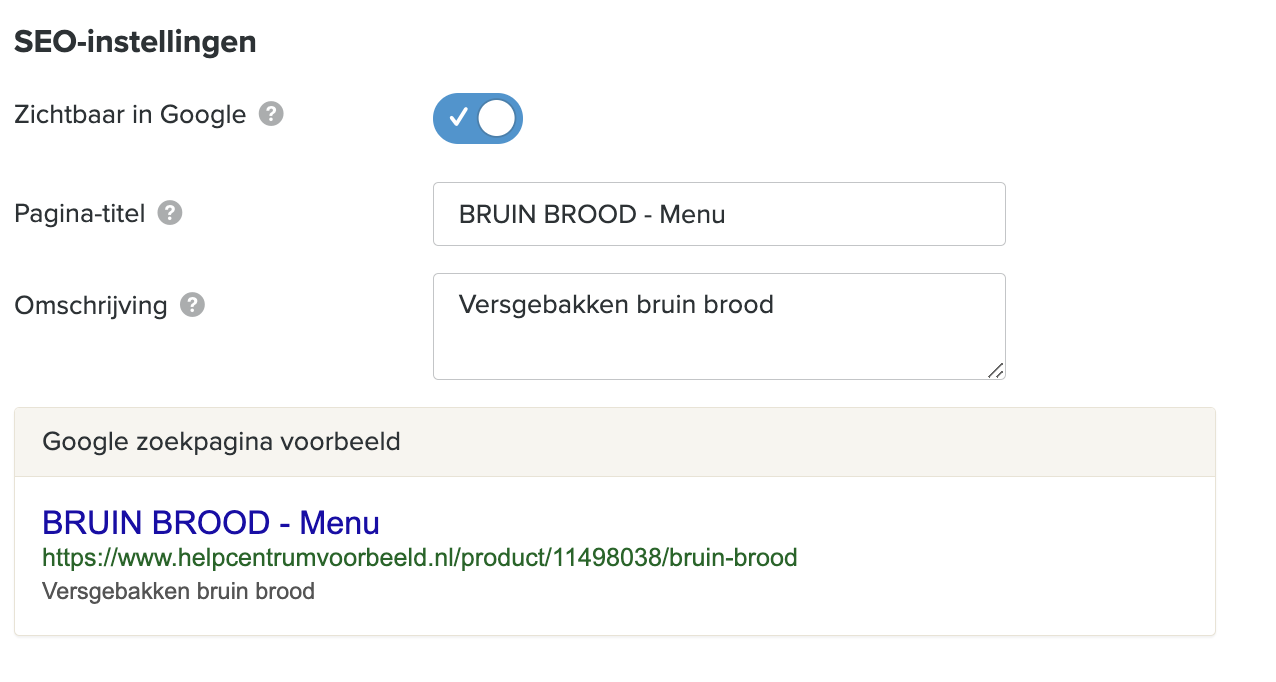1276x682 pixels.
Task: Focus the Pagina-titel input field
Action: tap(850, 214)
